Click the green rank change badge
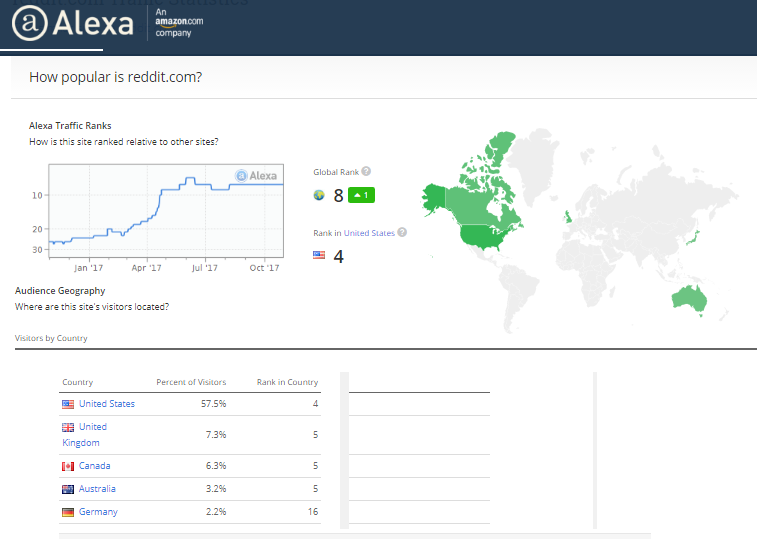This screenshot has width=757, height=539. [x=362, y=195]
